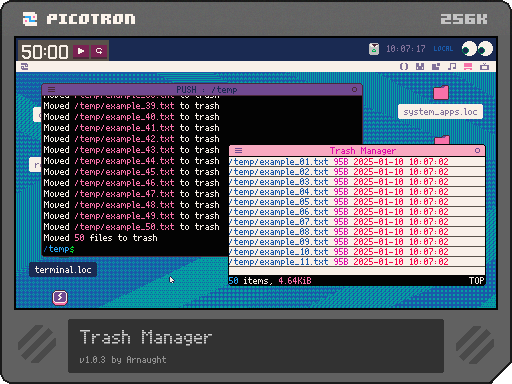This screenshot has height=384, width=512.
Task: Select /temp/example_10.txt in Trash Manager
Action: click(357, 252)
